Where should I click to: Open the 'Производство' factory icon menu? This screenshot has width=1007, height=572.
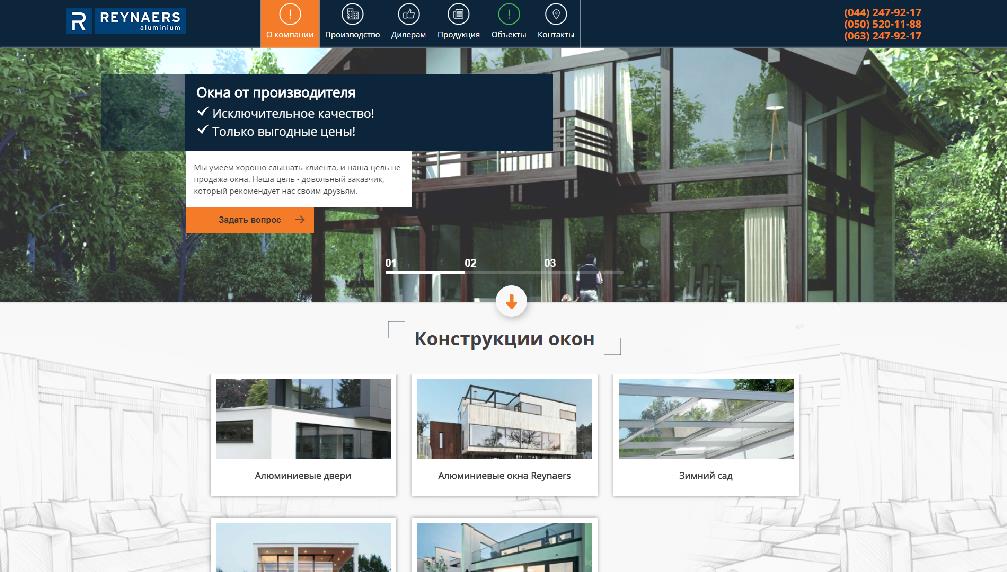[353, 23]
